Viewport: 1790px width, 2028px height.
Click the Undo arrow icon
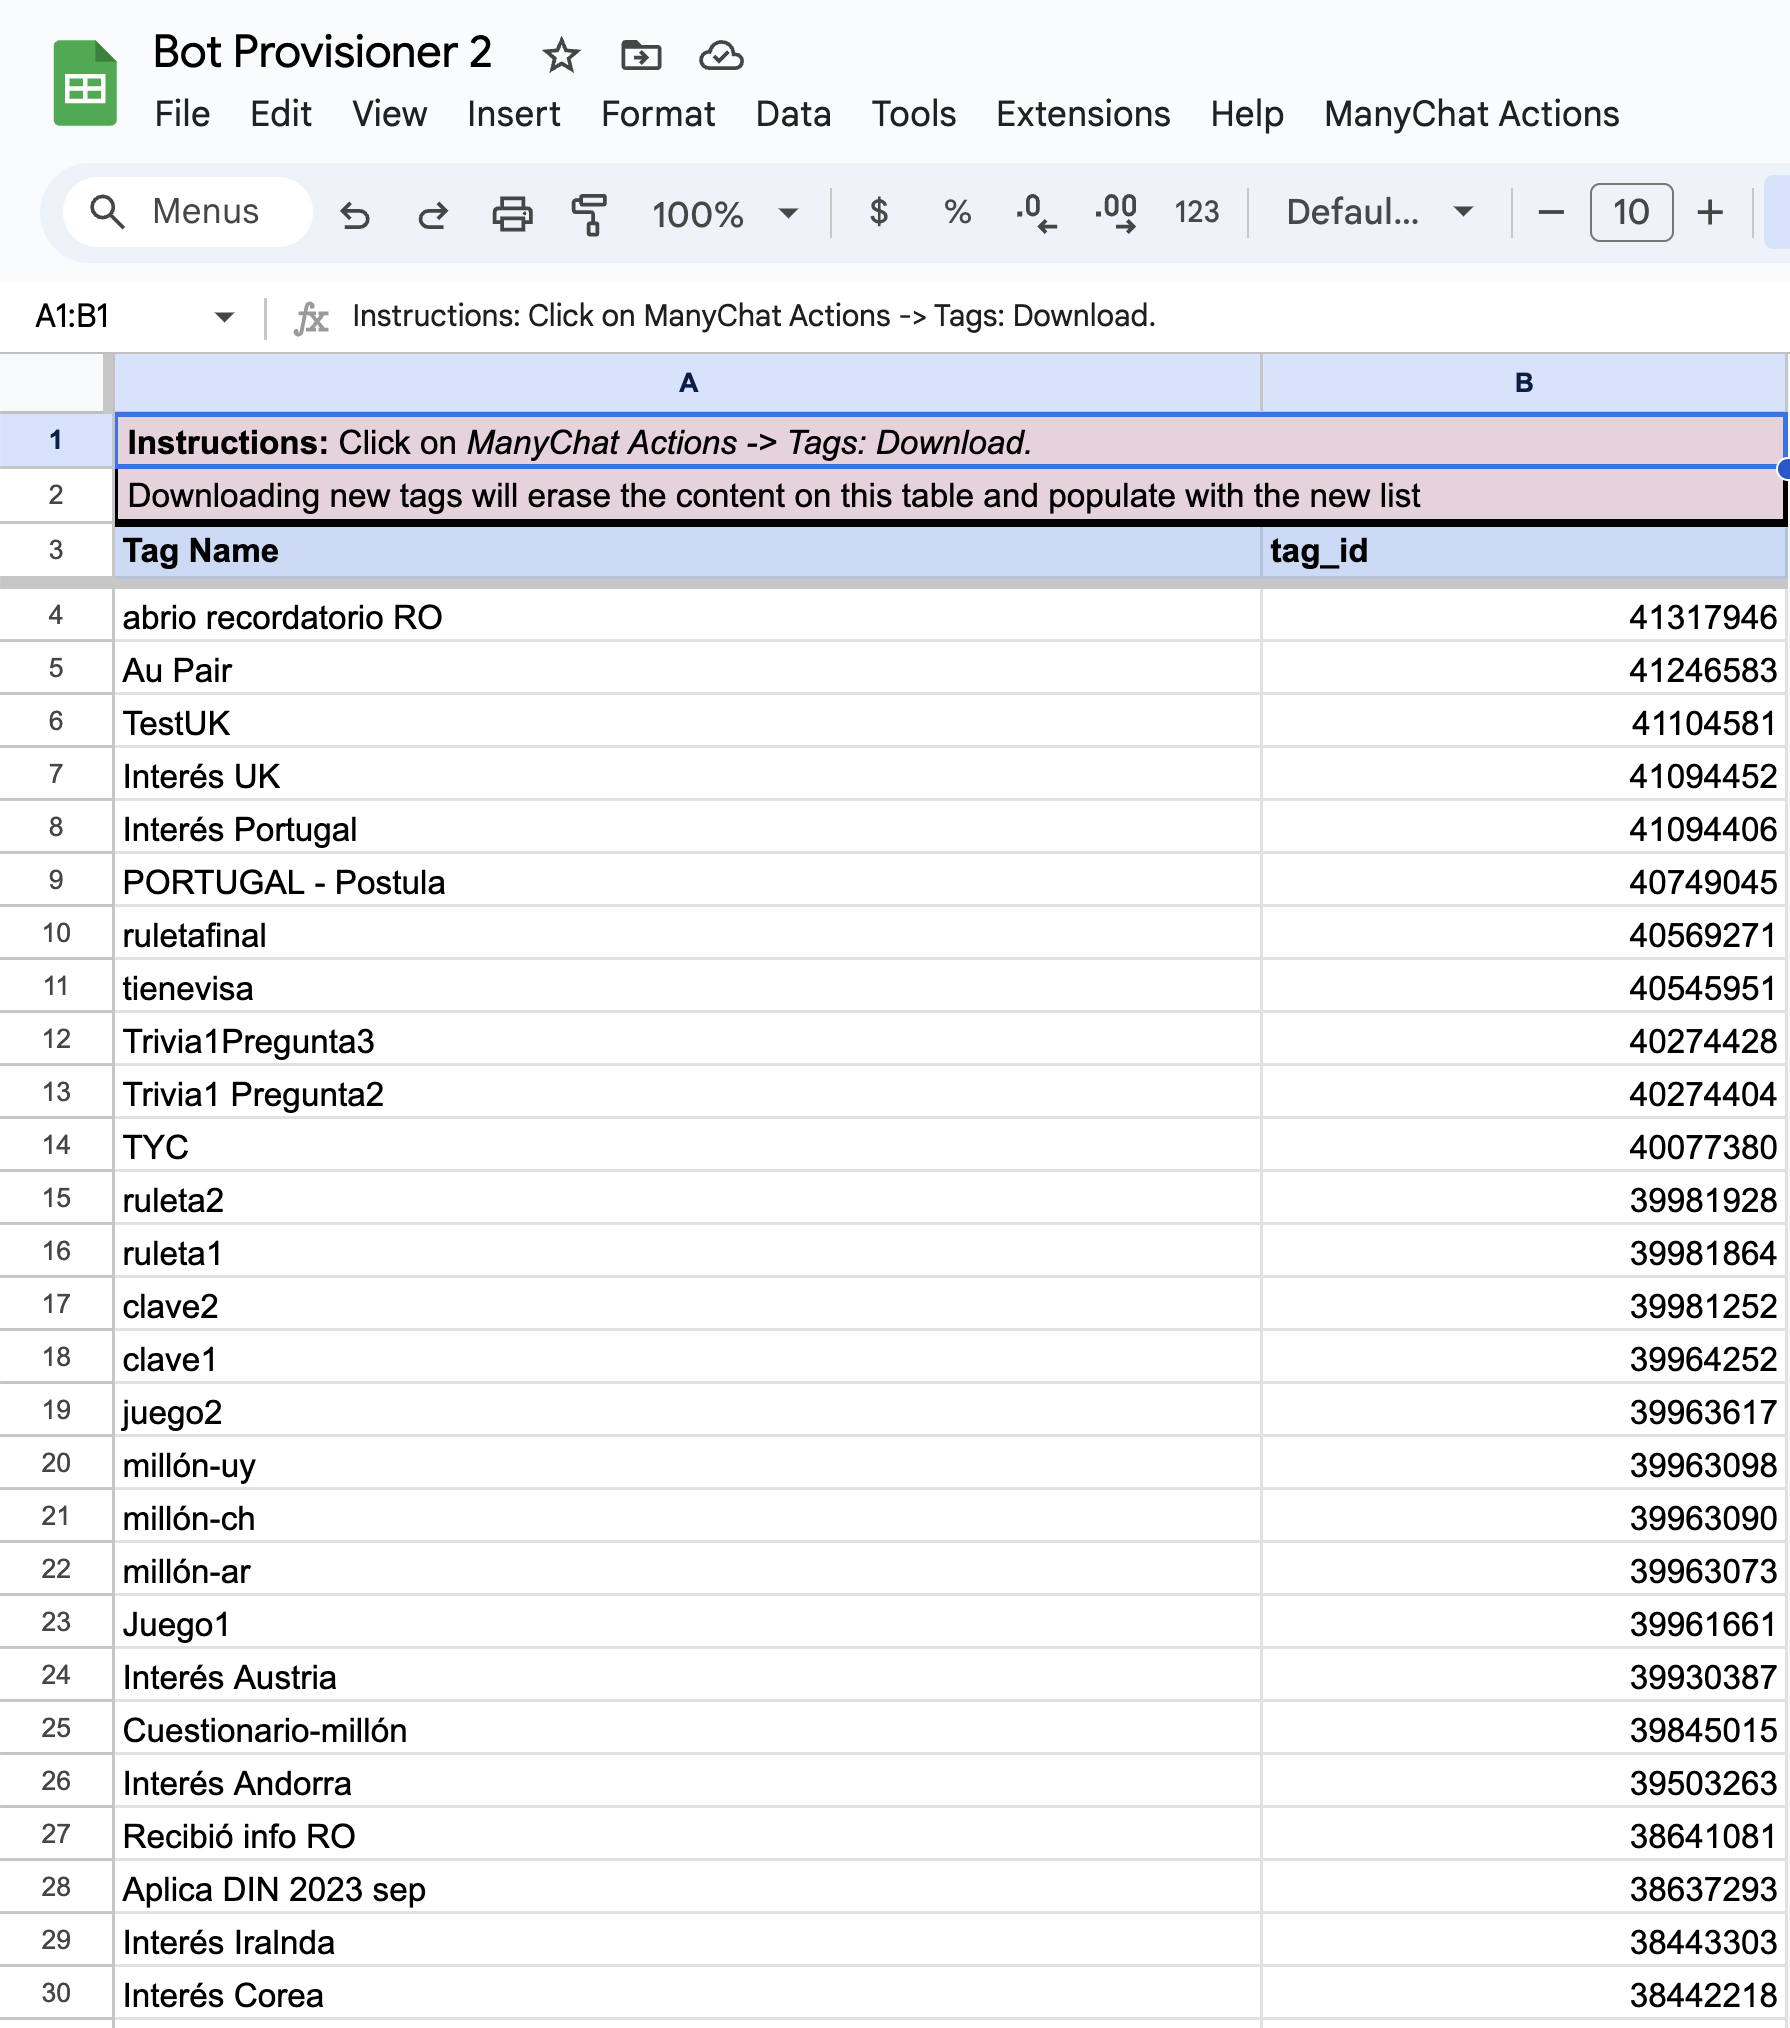(x=355, y=213)
